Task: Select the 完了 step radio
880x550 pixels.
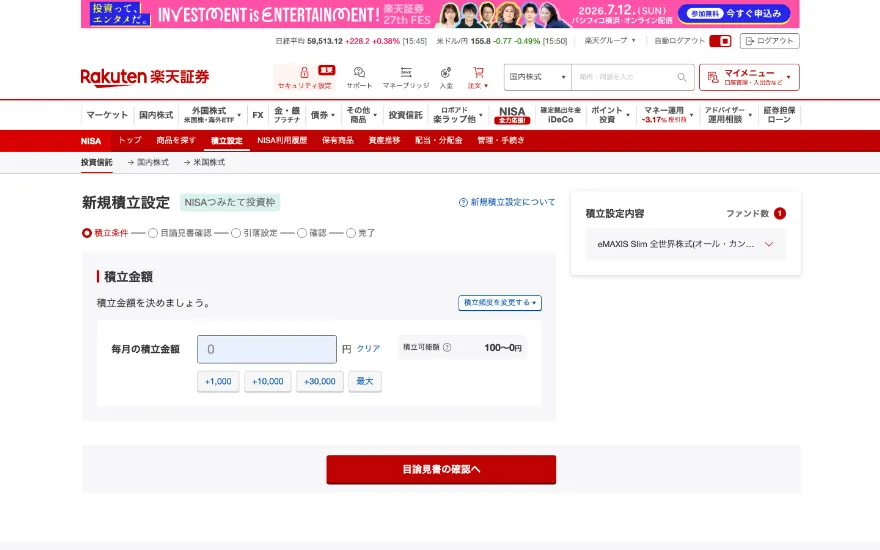Action: tap(351, 233)
